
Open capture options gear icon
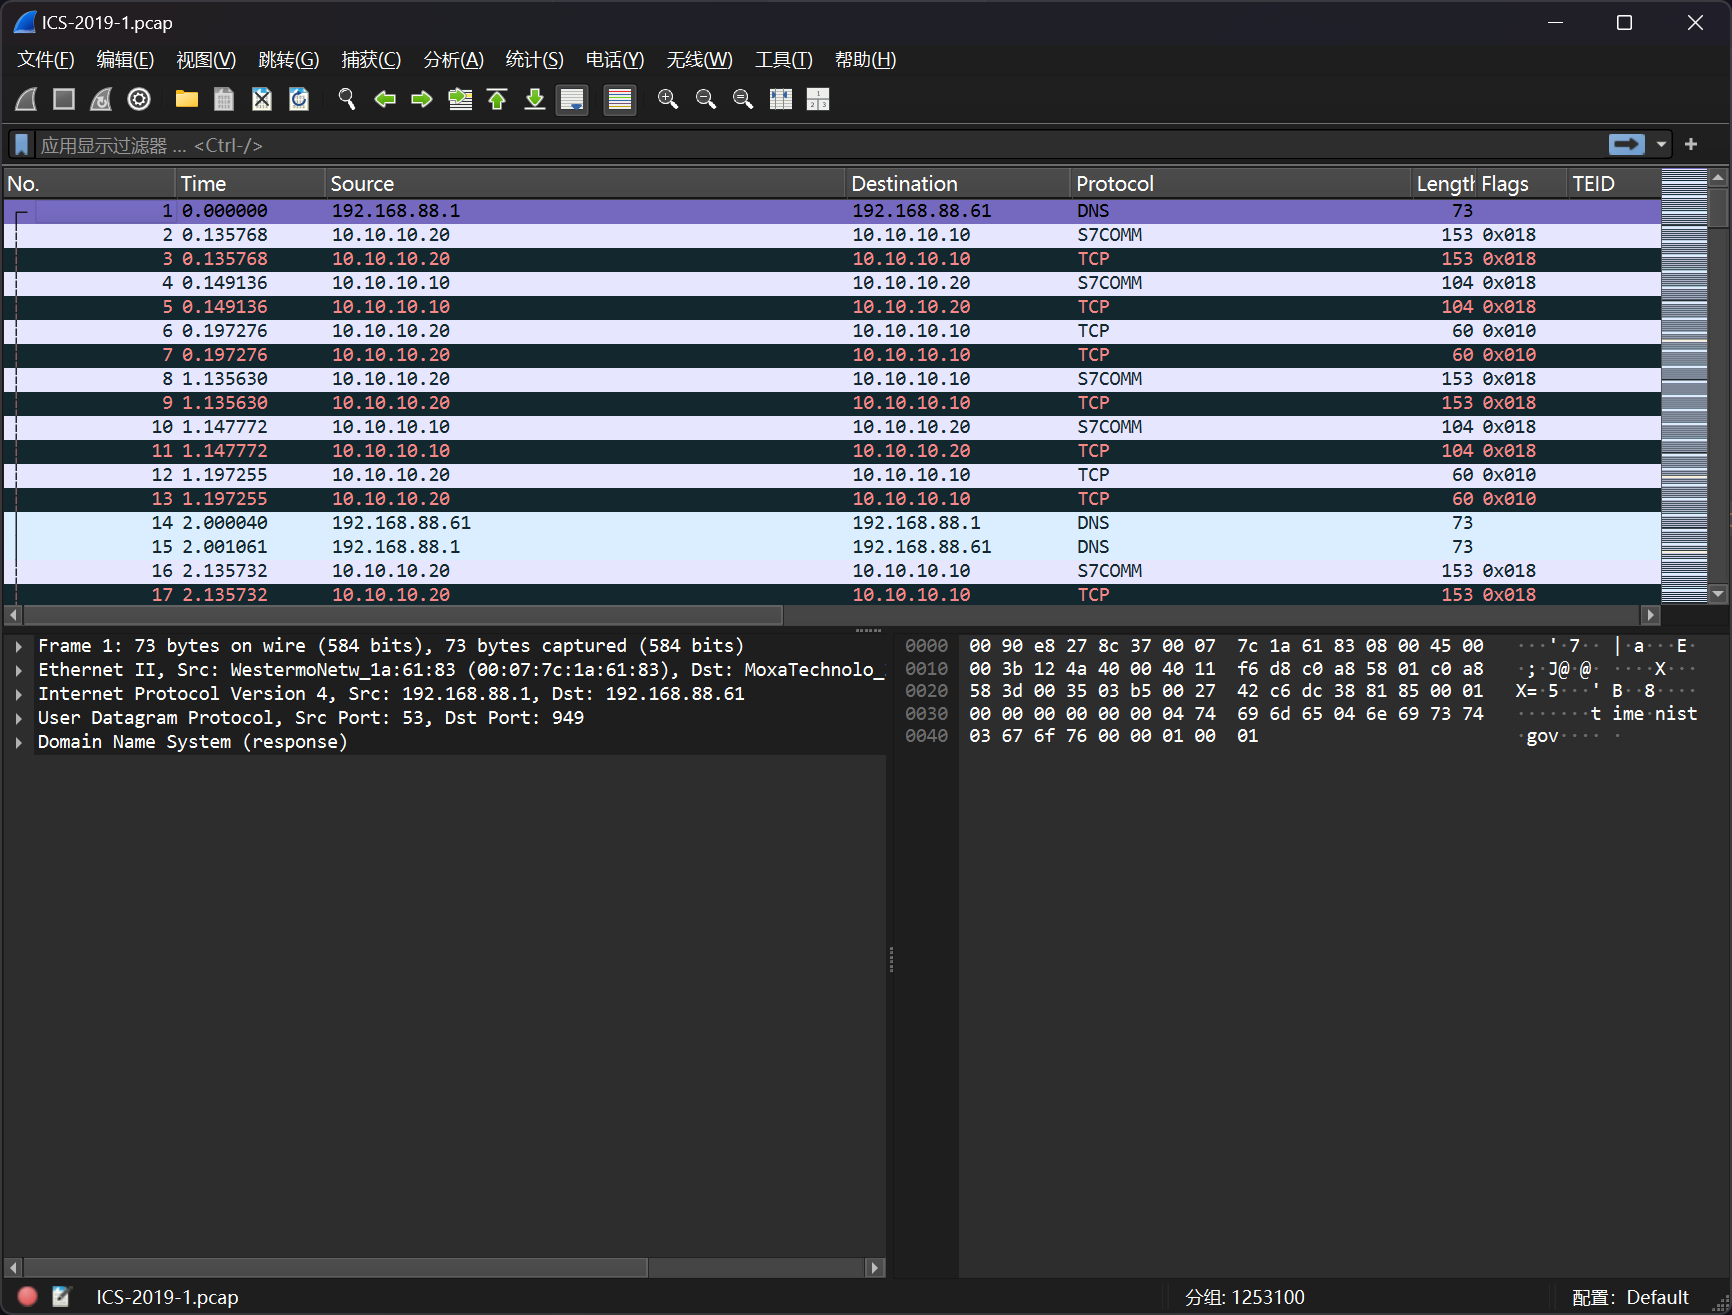[139, 99]
